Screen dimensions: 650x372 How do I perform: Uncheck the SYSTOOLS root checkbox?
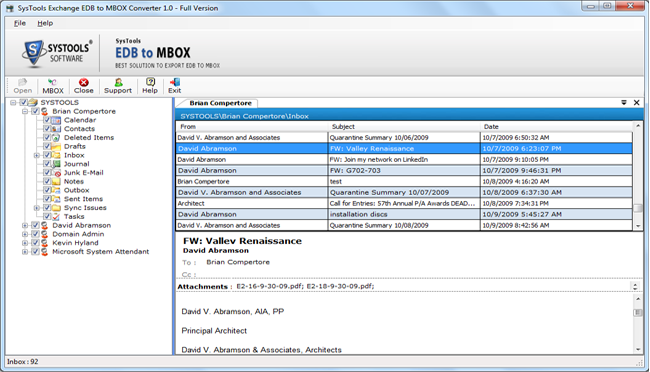(x=24, y=102)
